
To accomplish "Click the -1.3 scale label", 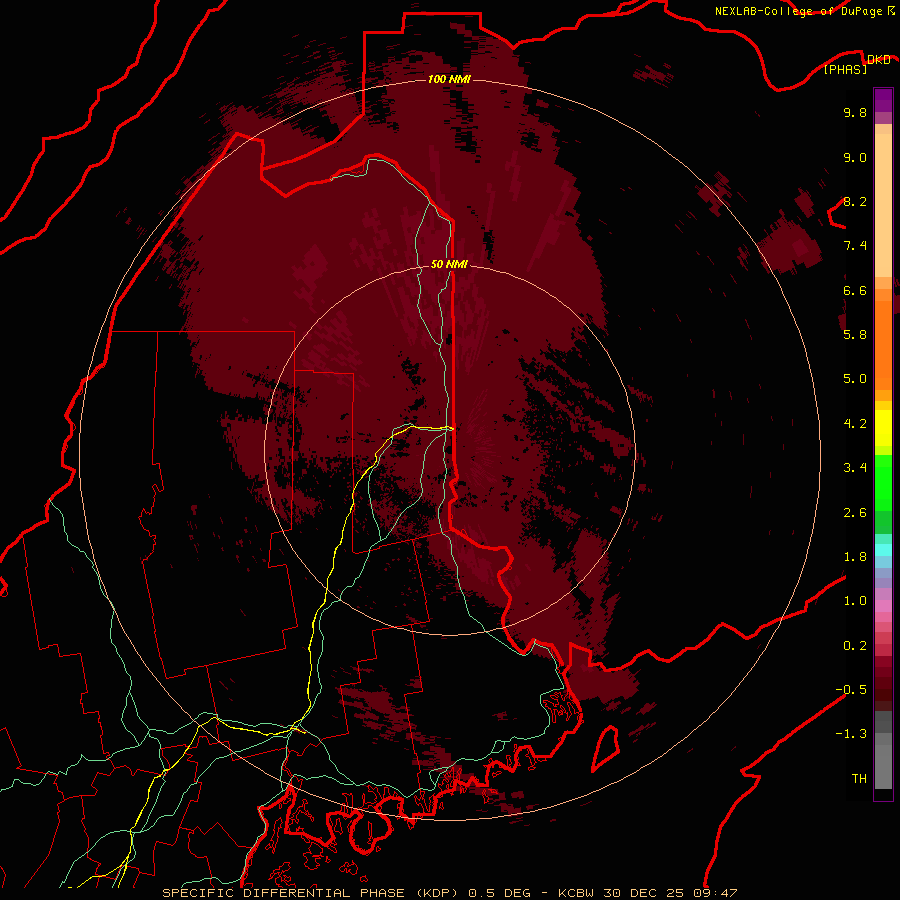I will (x=851, y=734).
